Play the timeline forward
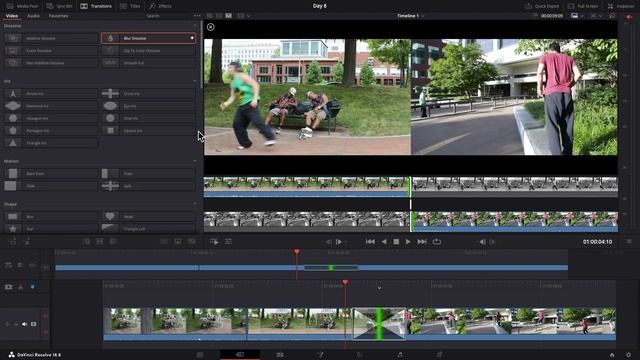Screen dimensions: 640x360 (408, 242)
